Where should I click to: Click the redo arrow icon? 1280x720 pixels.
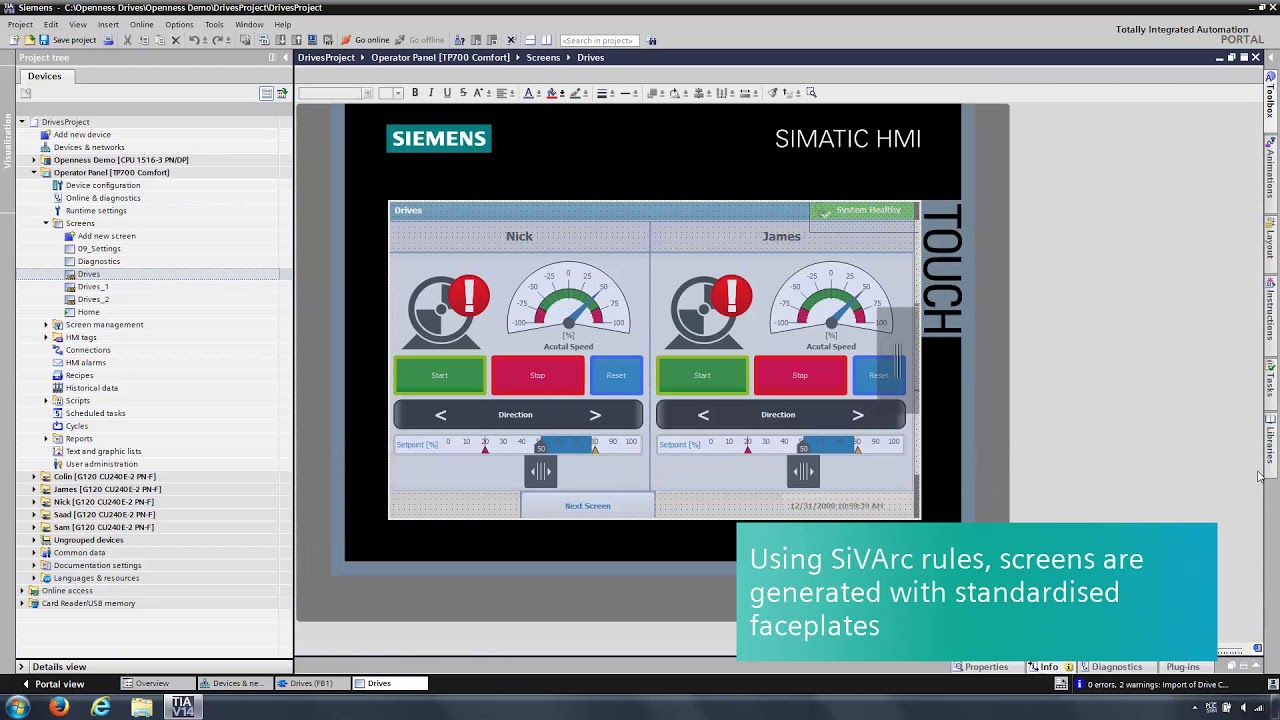pos(218,40)
